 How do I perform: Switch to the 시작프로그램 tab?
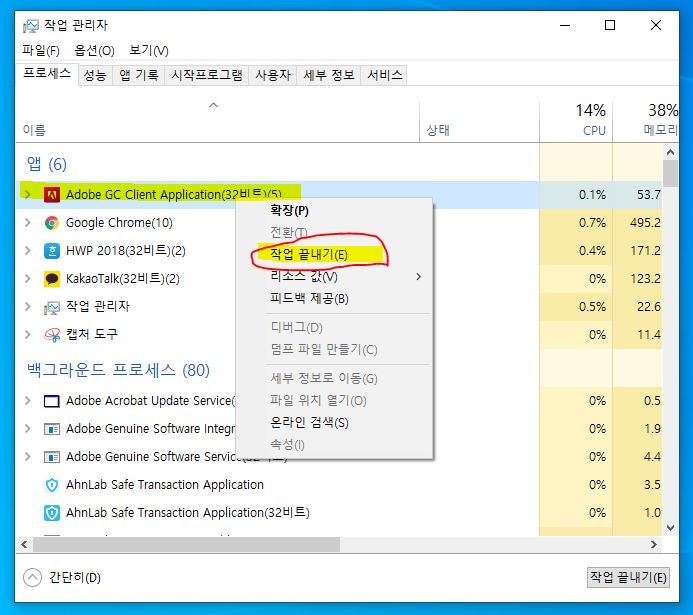point(207,75)
